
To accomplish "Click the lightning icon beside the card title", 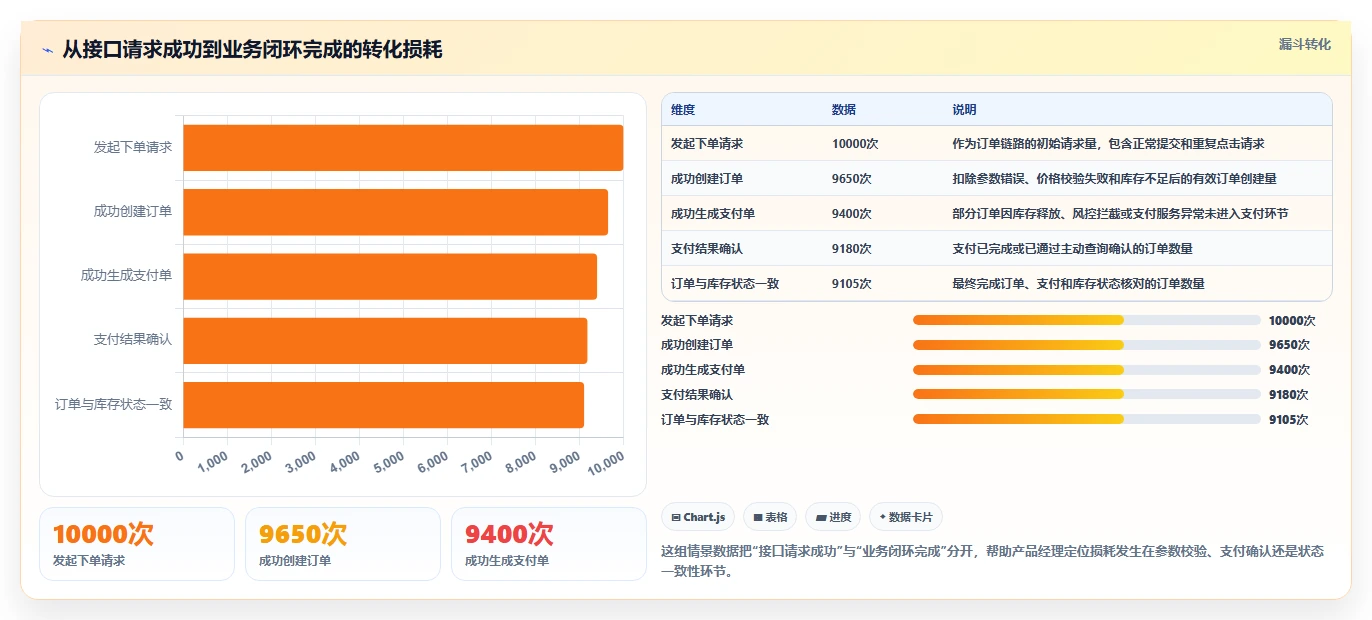I will (x=47, y=50).
